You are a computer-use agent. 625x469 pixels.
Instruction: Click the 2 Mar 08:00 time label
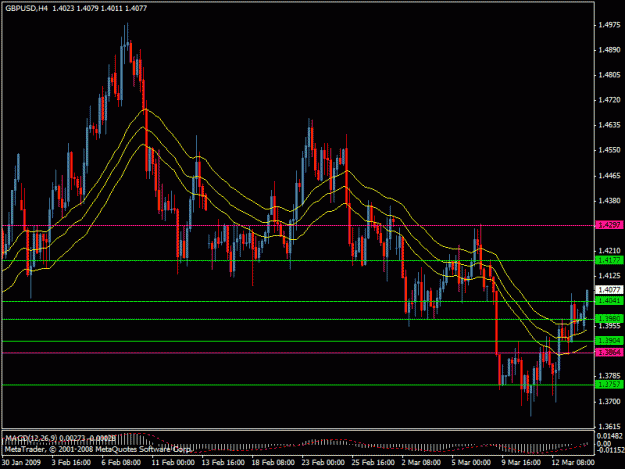(421, 463)
